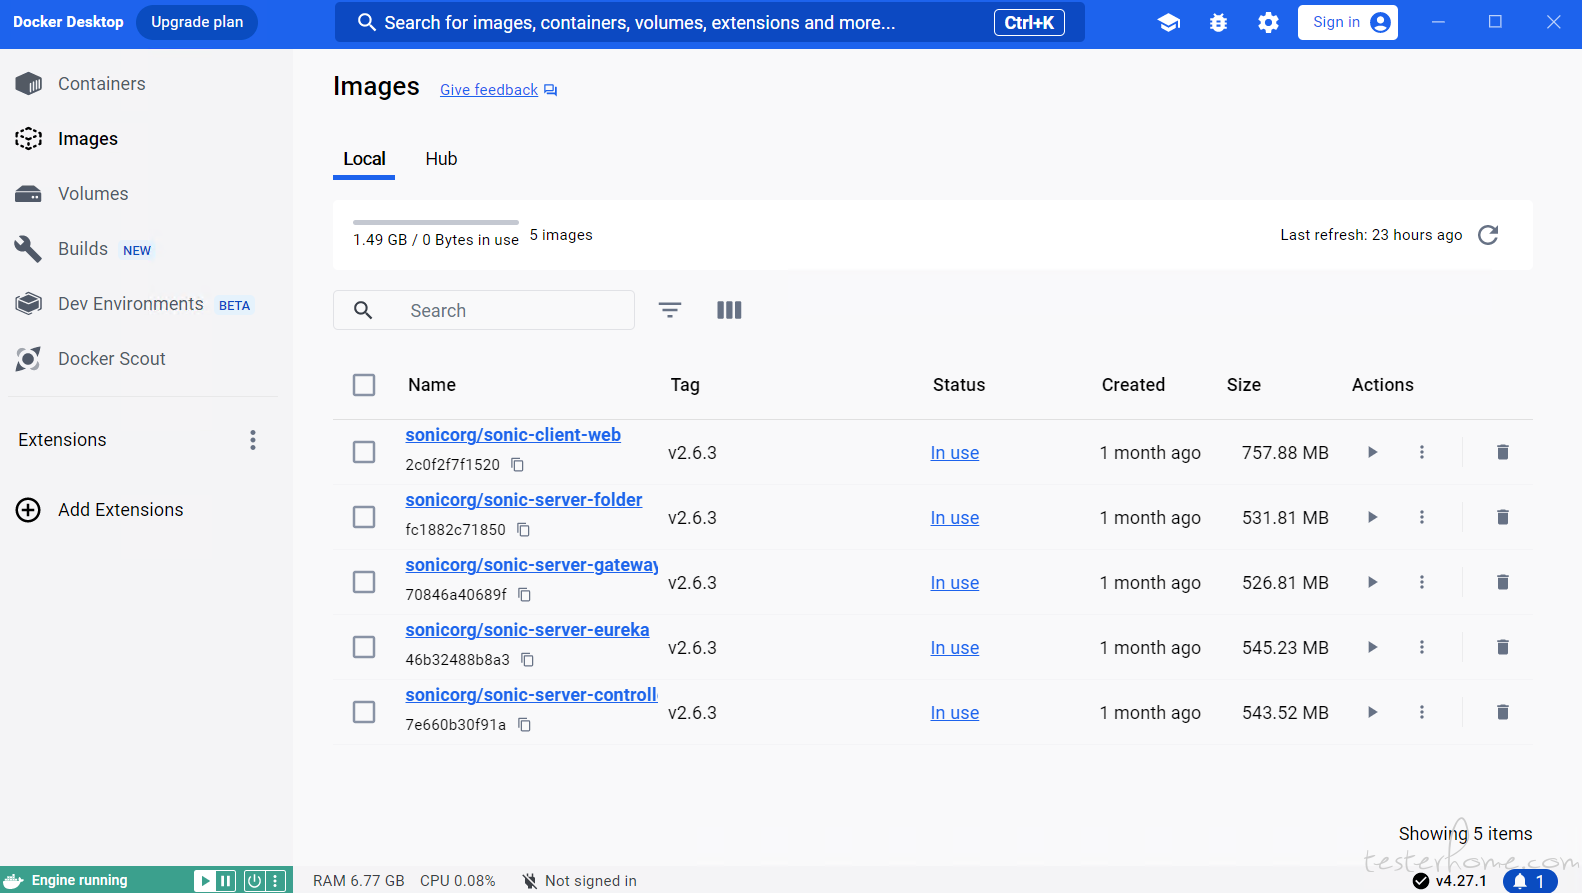Check the sonic-client-web row checkbox
Screen dimensions: 1582x893
(x=364, y=452)
